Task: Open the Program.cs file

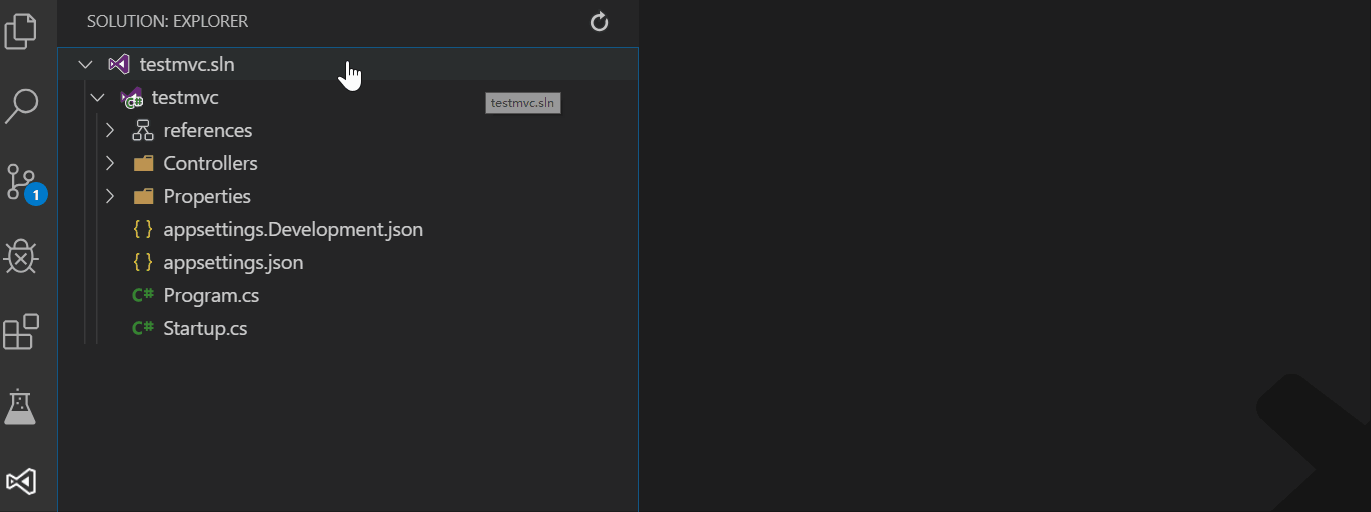Action: point(212,295)
